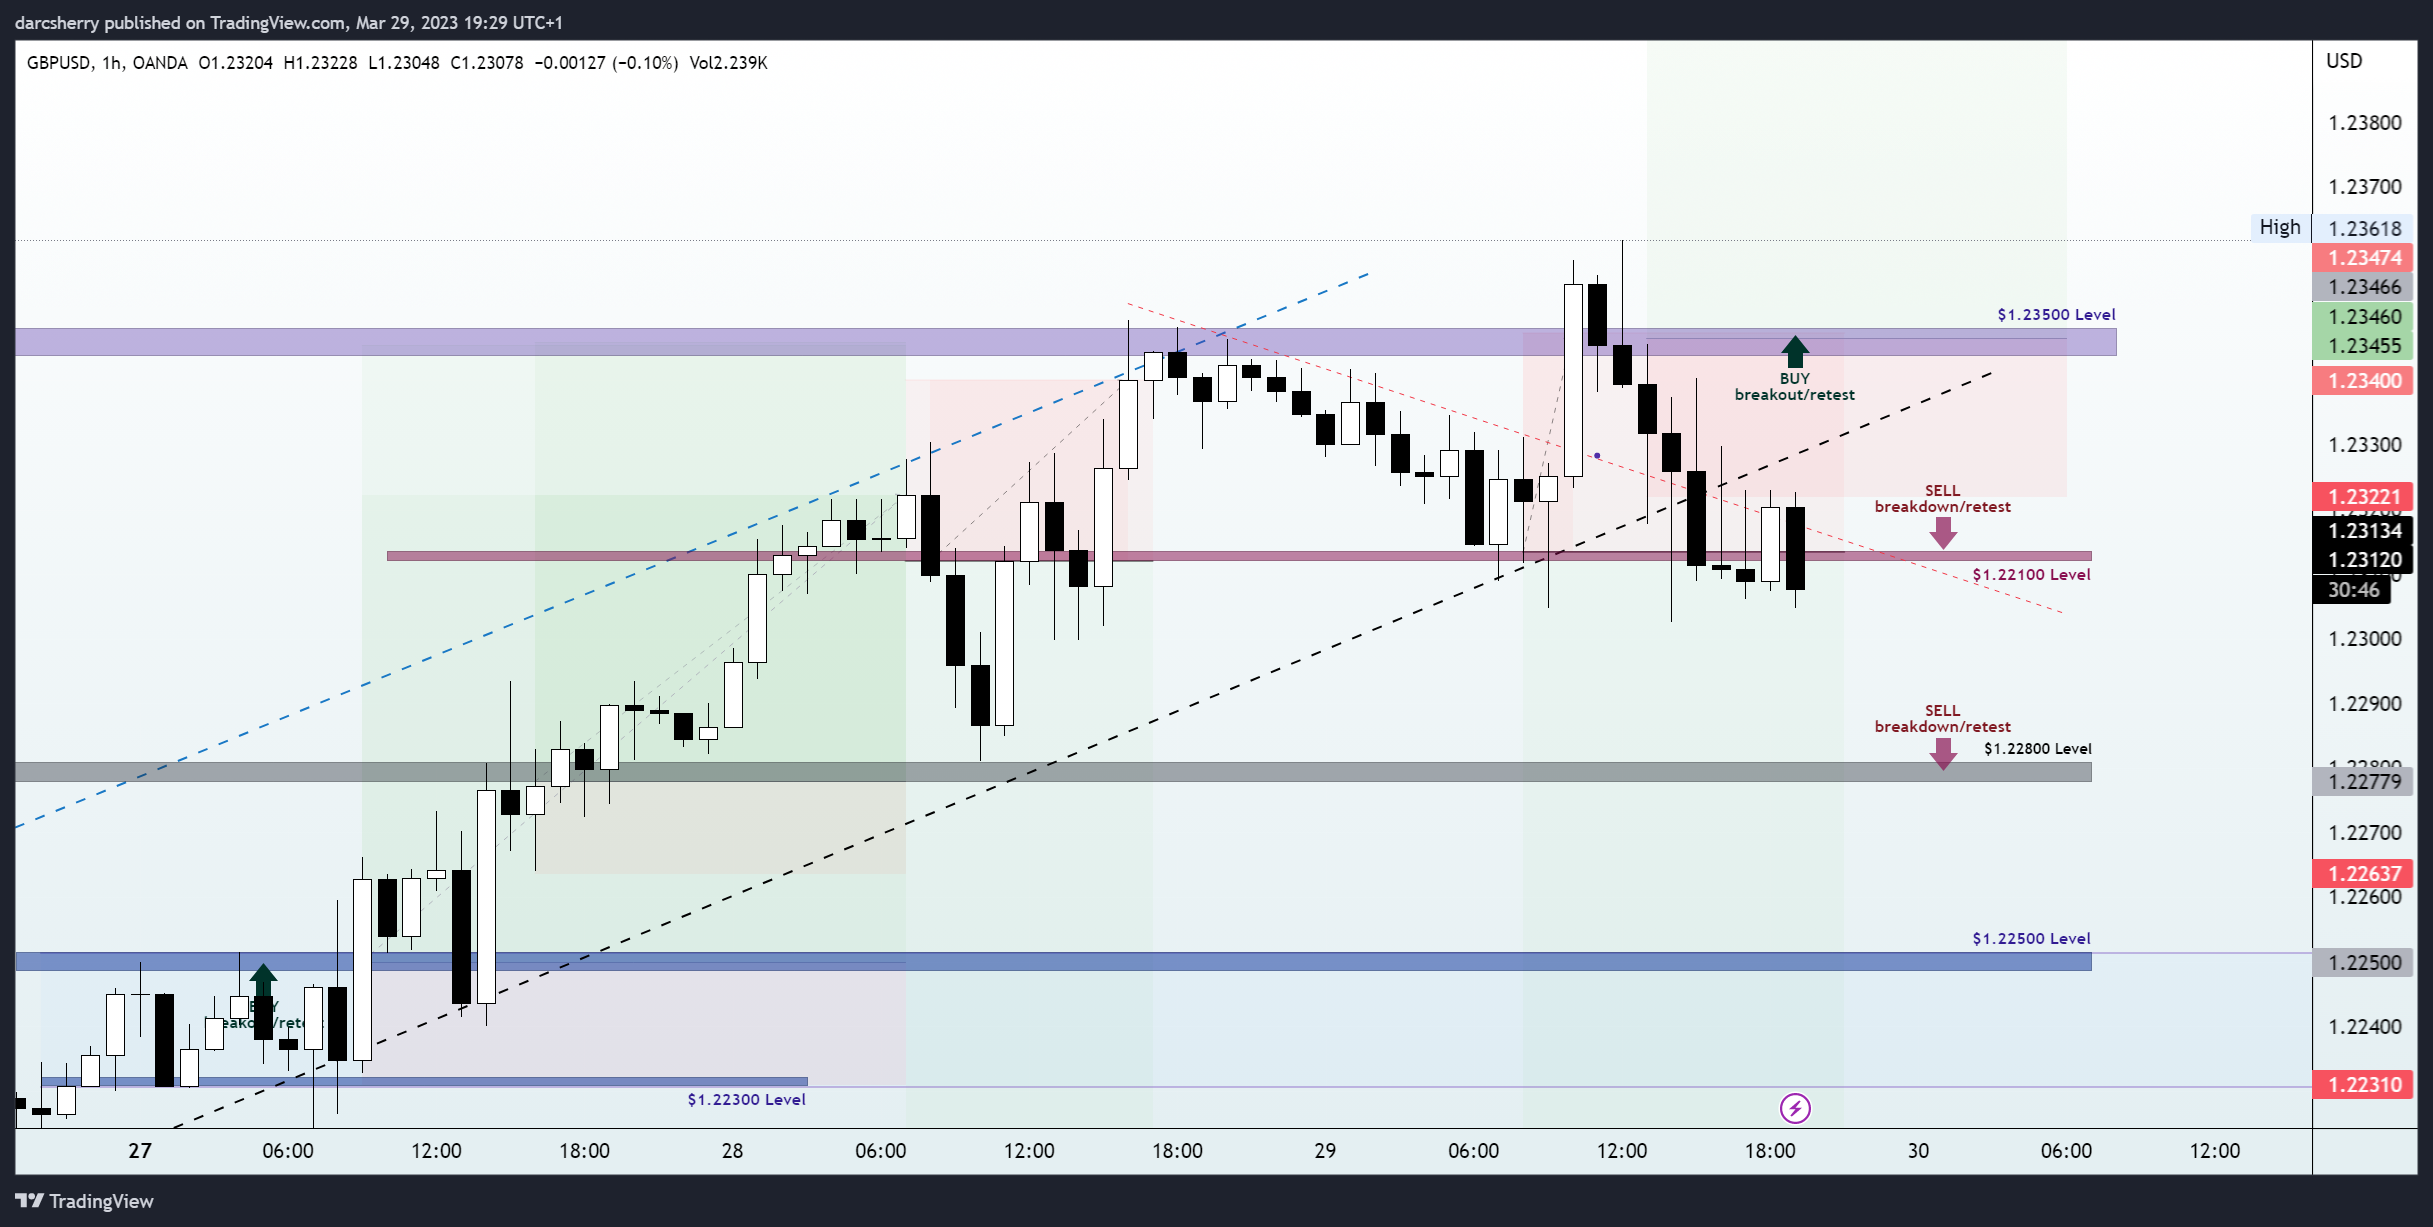Click the purple lightning event icon
The height and width of the screenshot is (1227, 2433).
tap(1795, 1108)
